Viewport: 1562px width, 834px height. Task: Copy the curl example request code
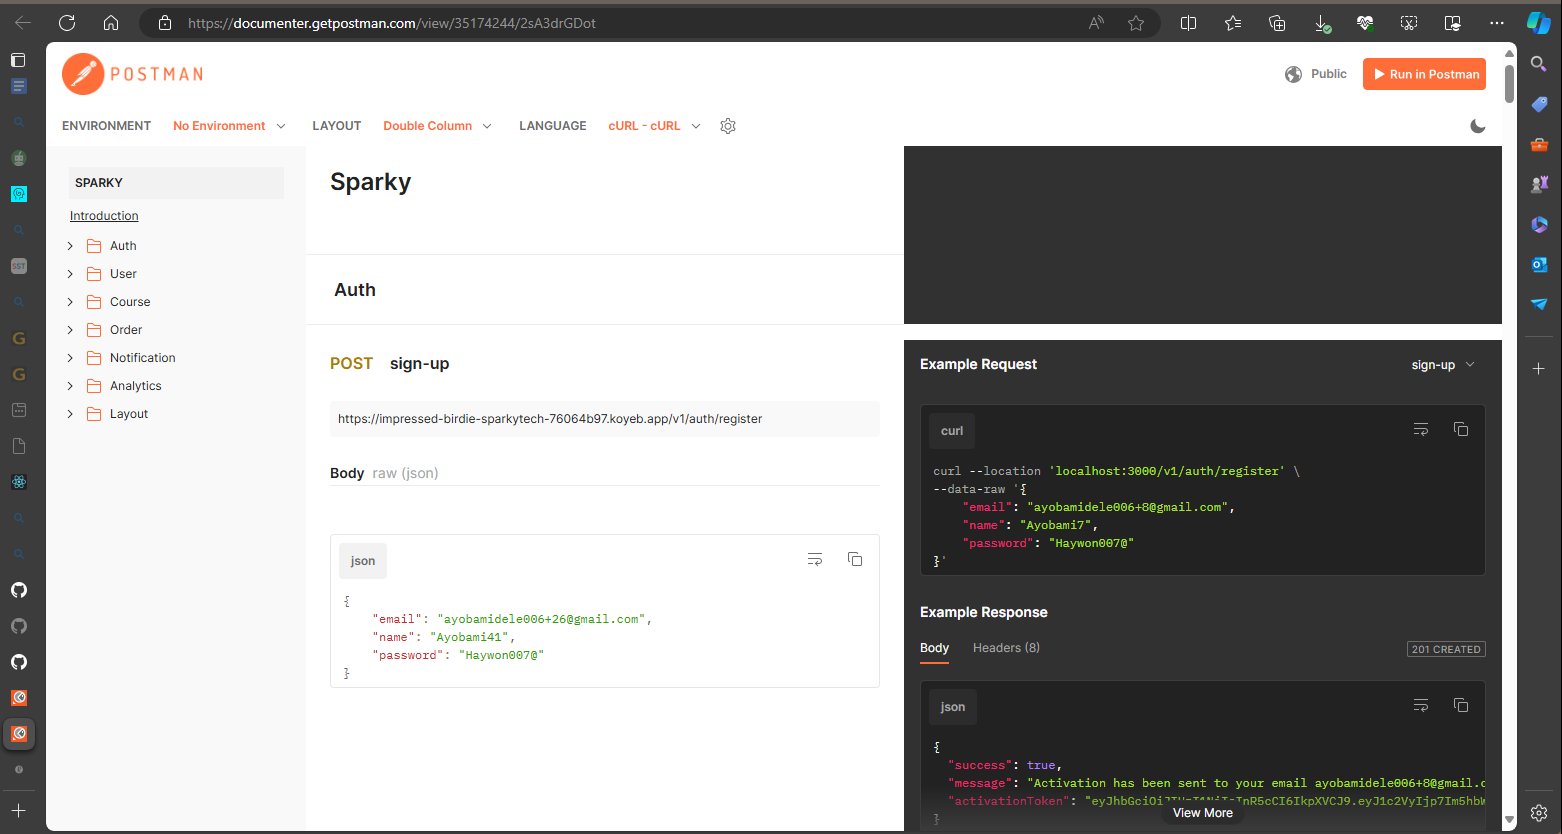click(x=1461, y=429)
